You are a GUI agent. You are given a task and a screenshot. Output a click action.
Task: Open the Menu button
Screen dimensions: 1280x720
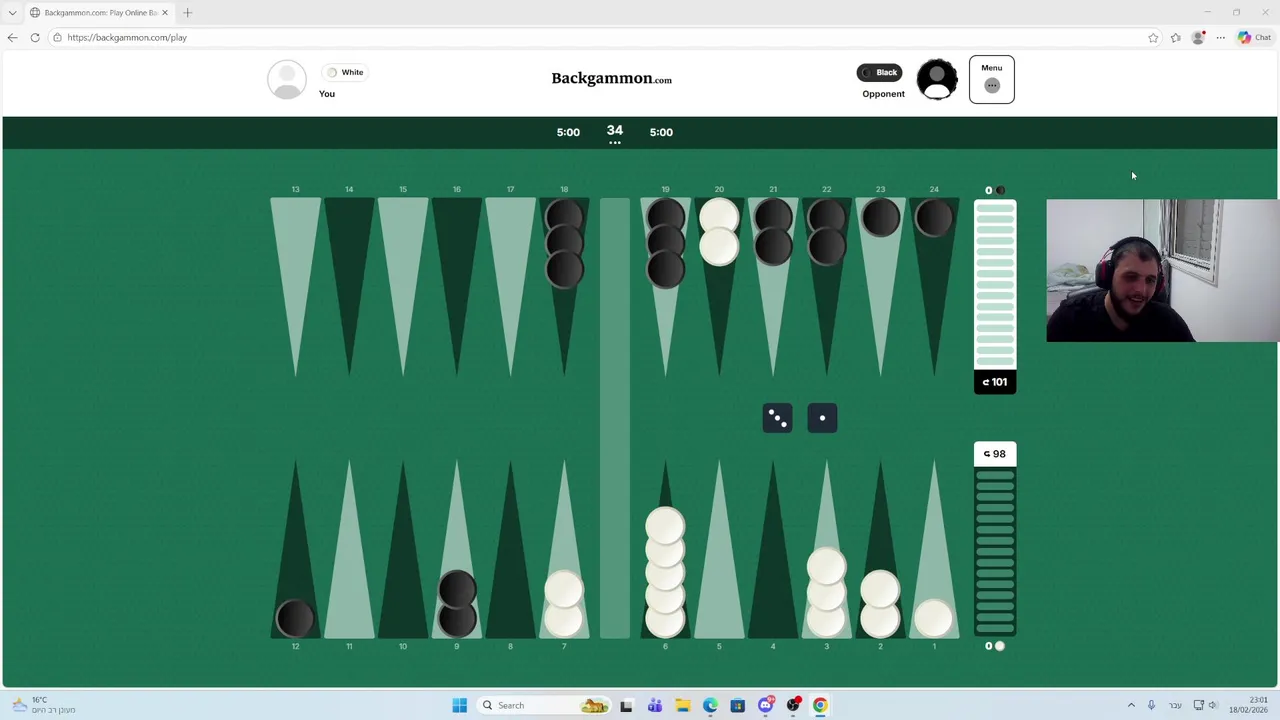991,79
